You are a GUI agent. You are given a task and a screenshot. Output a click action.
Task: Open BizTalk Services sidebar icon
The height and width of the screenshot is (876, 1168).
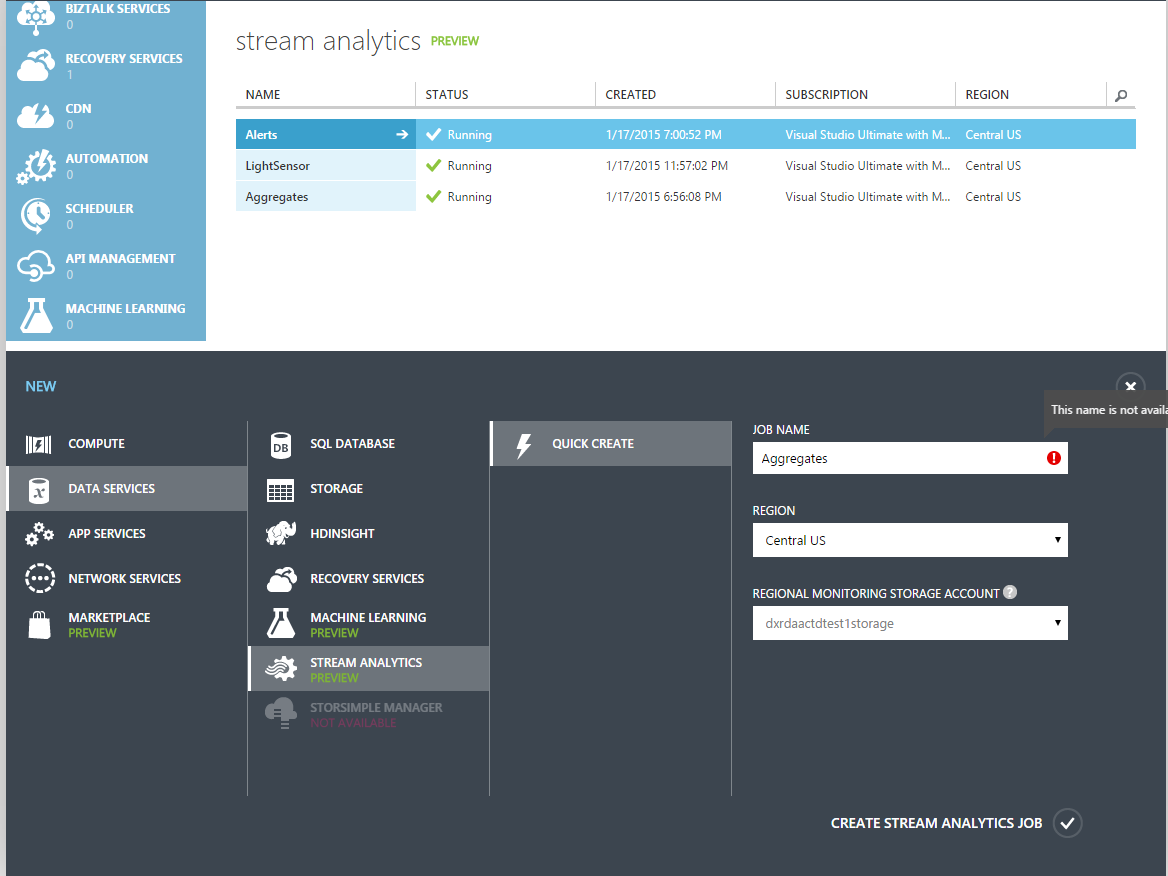[x=36, y=16]
